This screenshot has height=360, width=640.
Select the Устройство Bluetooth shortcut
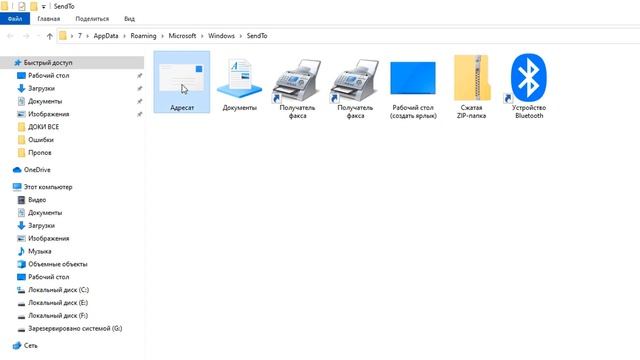529,87
